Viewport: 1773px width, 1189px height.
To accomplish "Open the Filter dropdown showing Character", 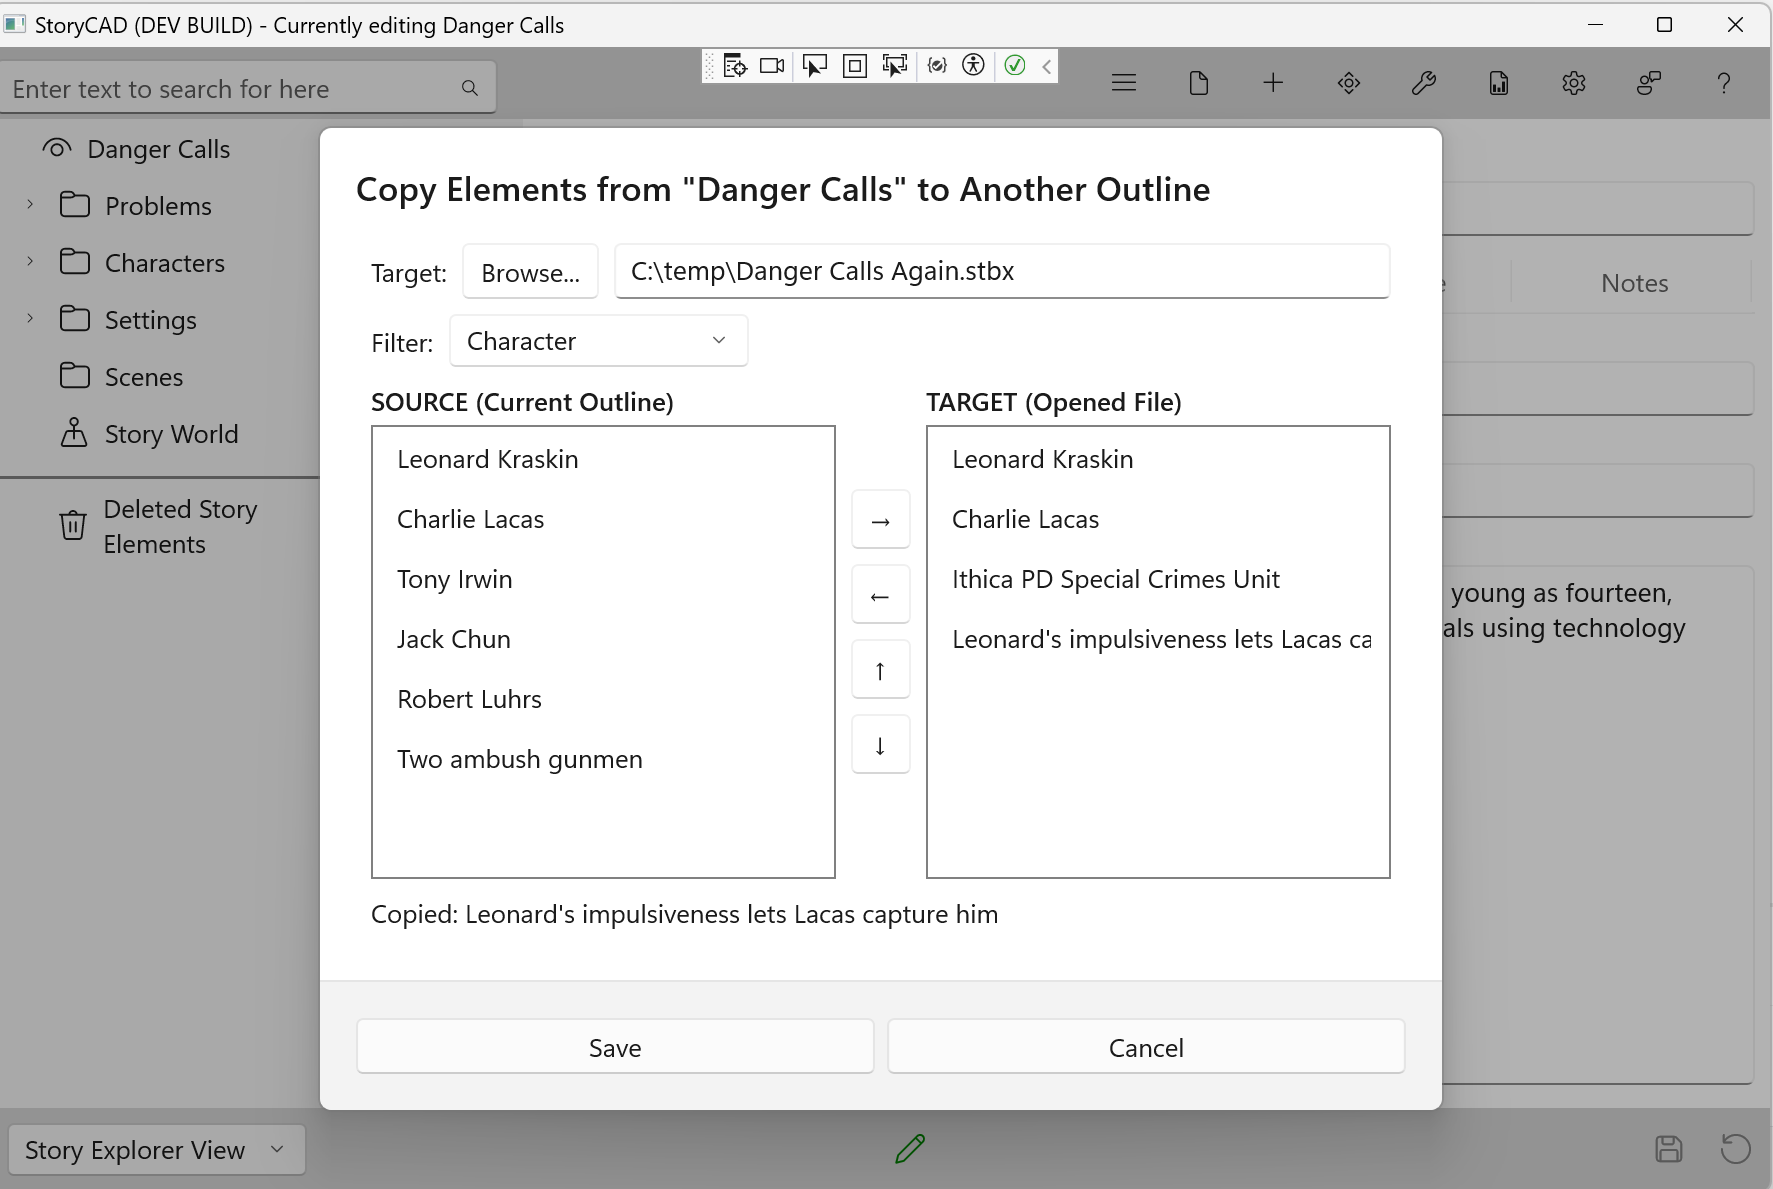I will point(598,340).
